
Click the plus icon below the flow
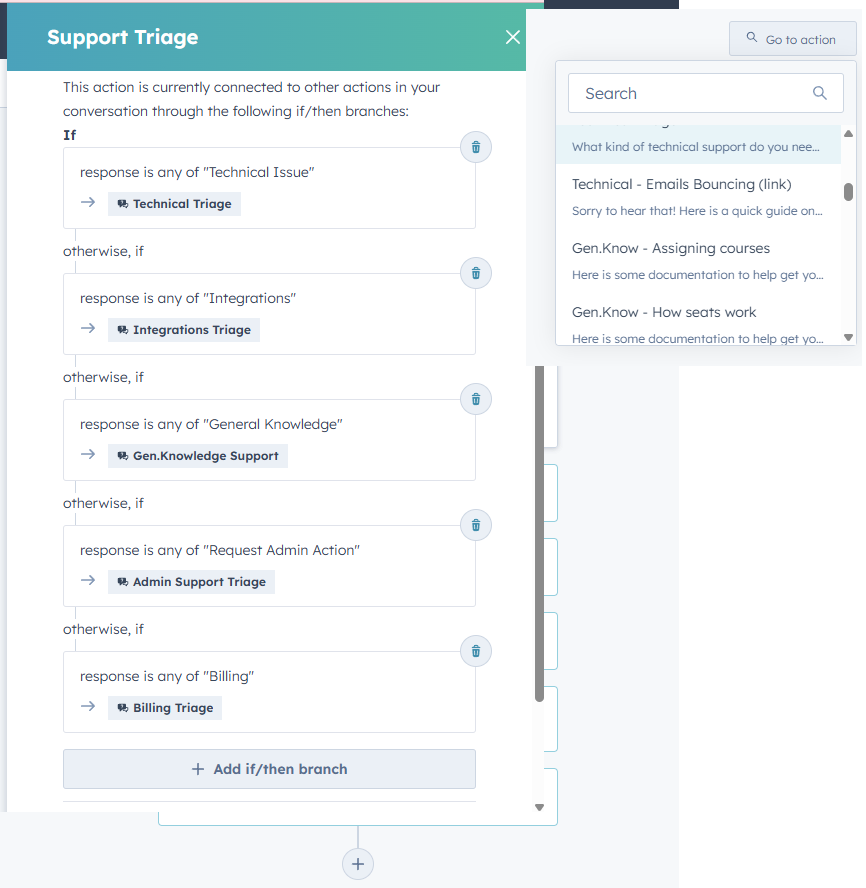pyautogui.click(x=358, y=864)
